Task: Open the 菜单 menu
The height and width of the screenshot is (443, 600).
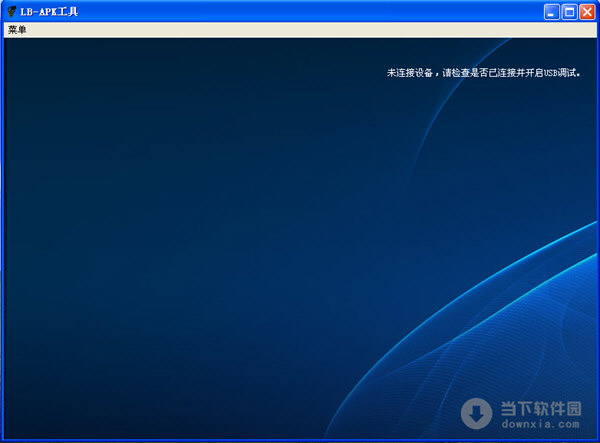Action: 17,30
